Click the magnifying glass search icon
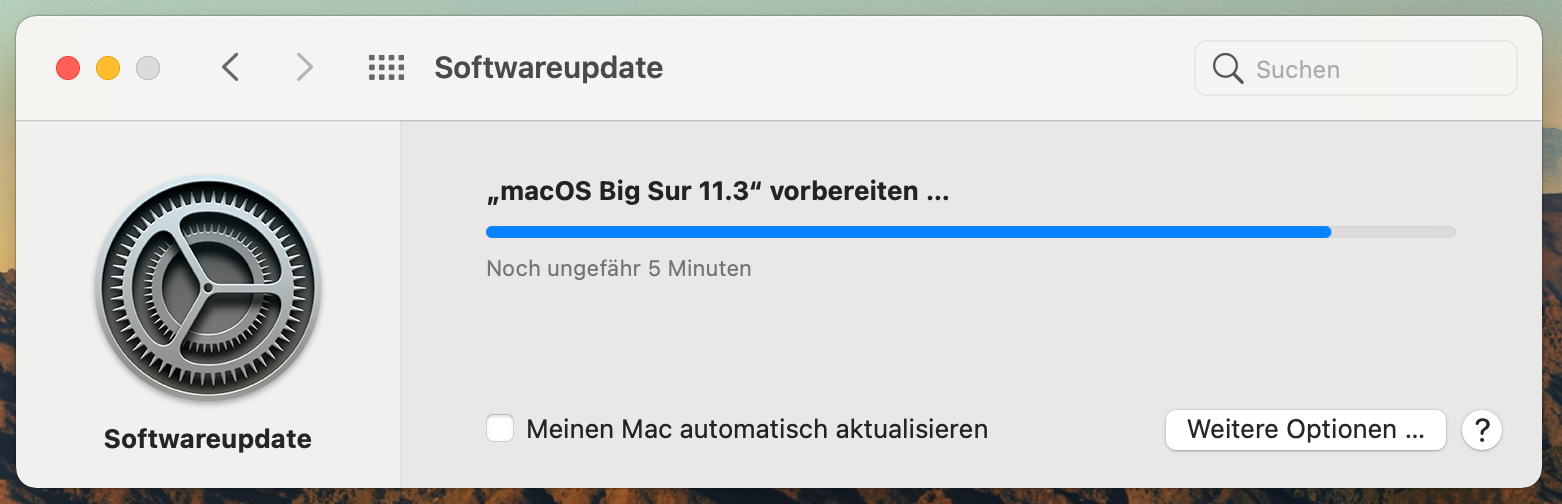 point(1227,69)
